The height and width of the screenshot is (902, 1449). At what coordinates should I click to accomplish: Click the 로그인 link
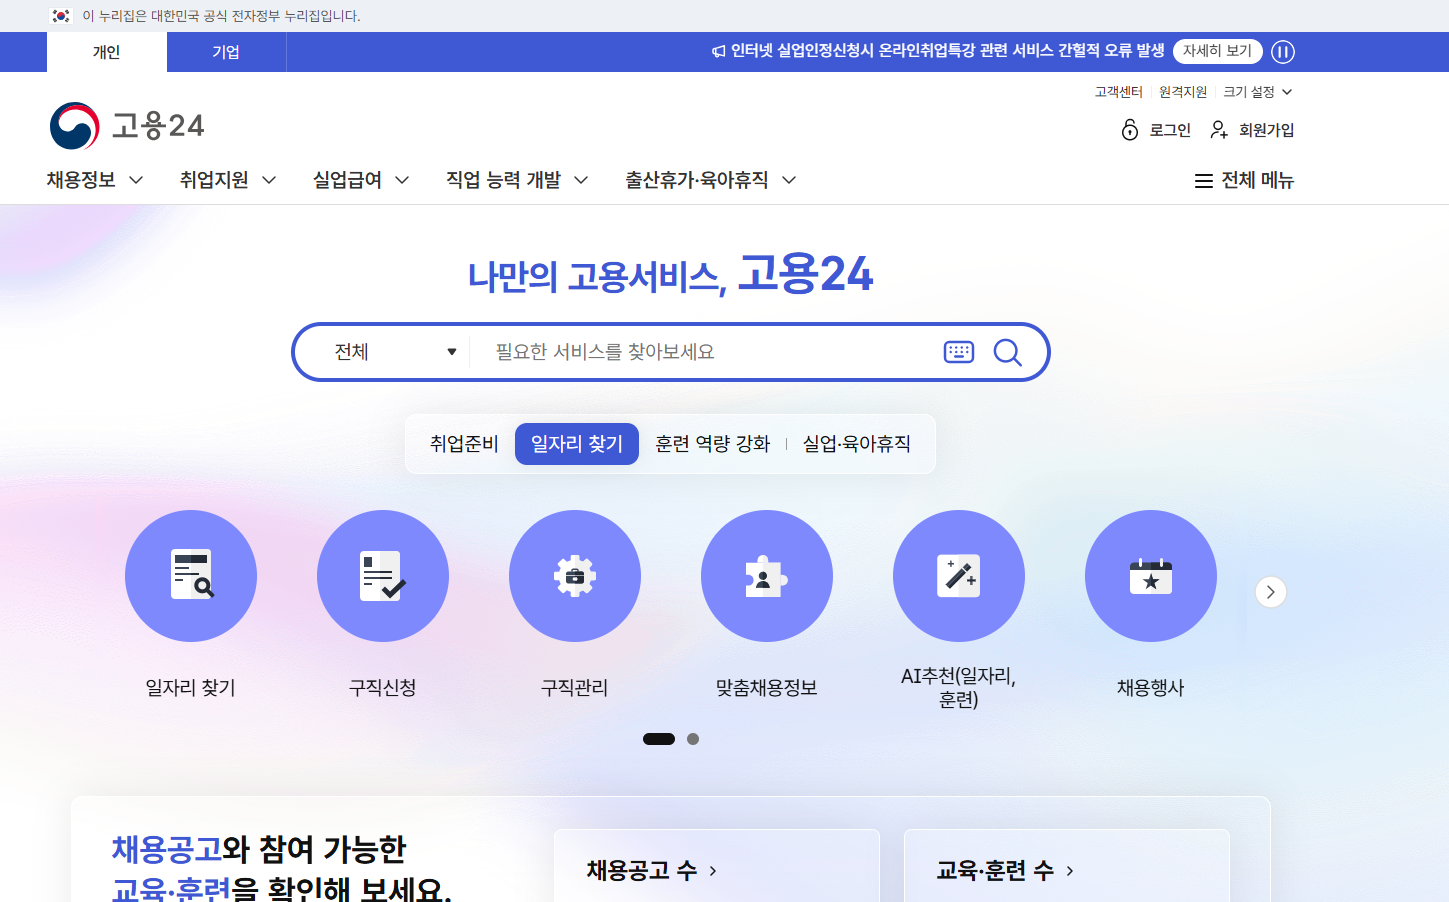(x=1170, y=130)
